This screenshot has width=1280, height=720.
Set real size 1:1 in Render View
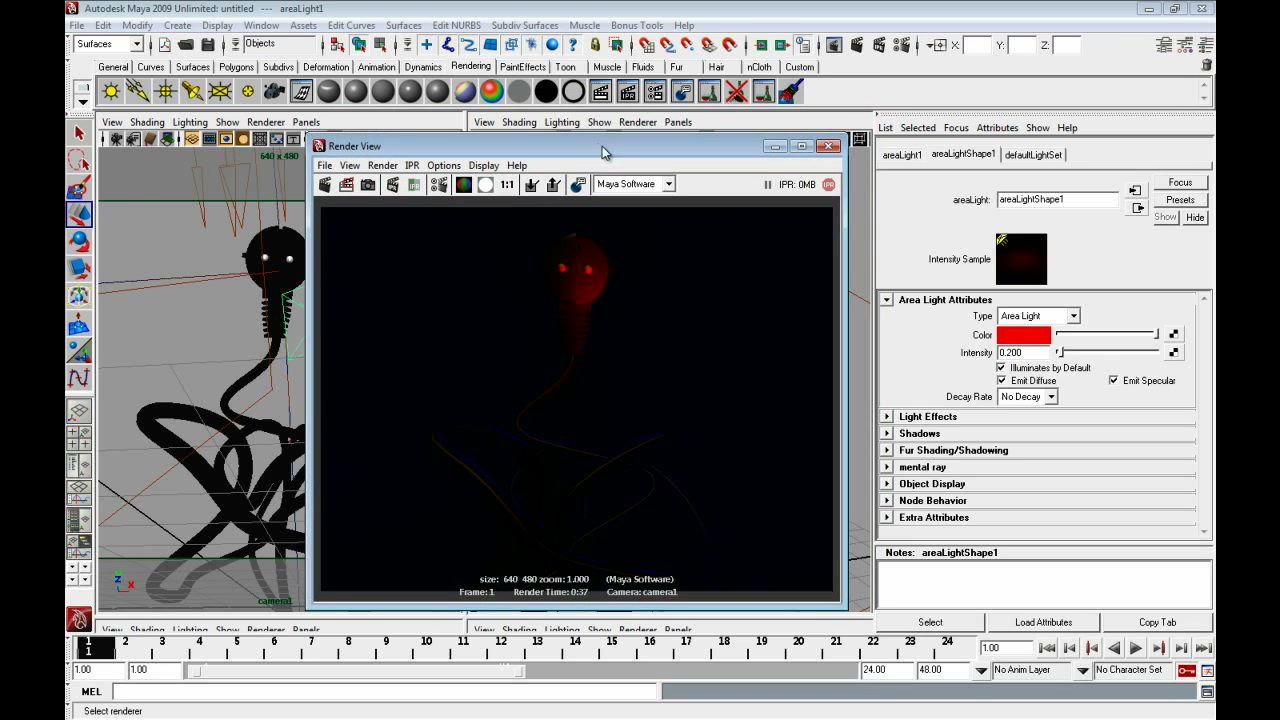tap(507, 185)
